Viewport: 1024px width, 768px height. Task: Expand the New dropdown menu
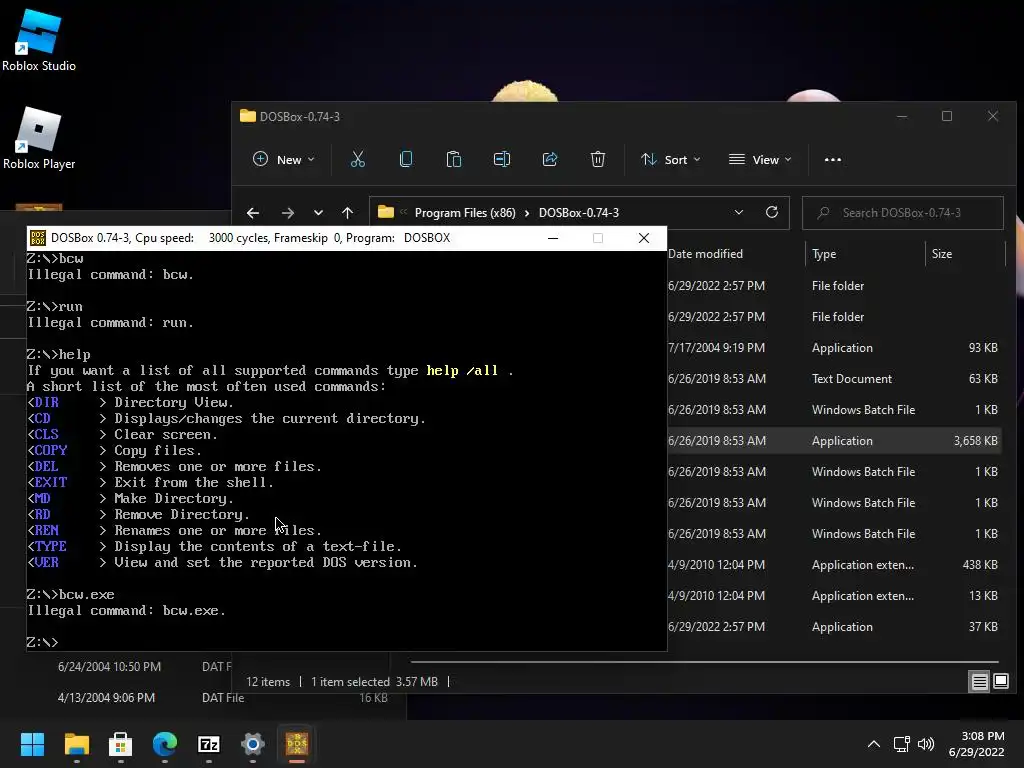click(283, 159)
